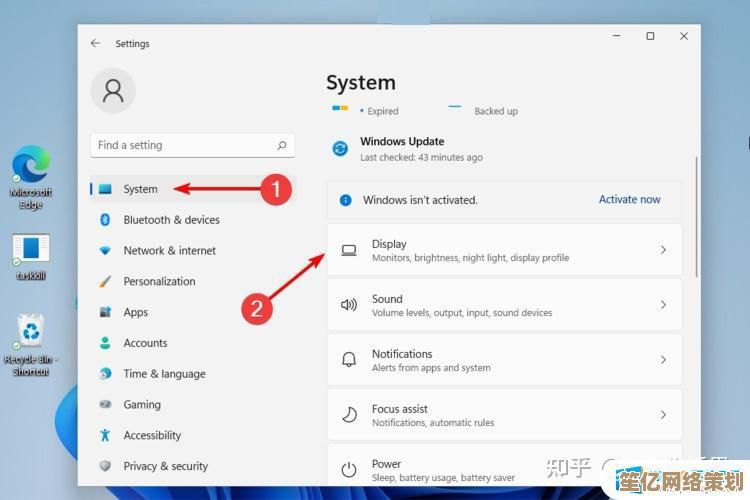
Task: Click the search magnifier icon
Action: pos(283,145)
